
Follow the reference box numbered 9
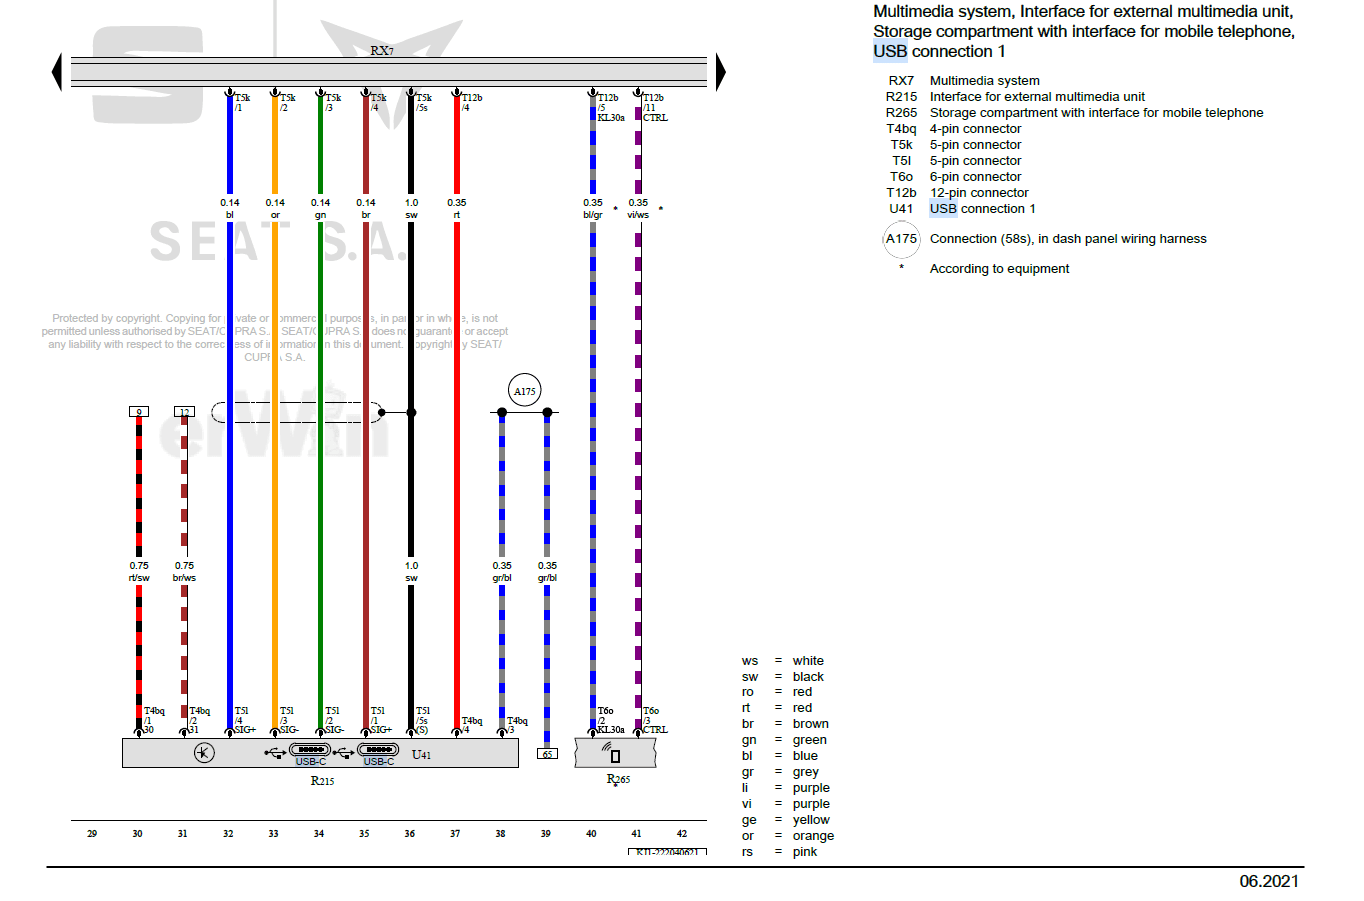pos(139,411)
